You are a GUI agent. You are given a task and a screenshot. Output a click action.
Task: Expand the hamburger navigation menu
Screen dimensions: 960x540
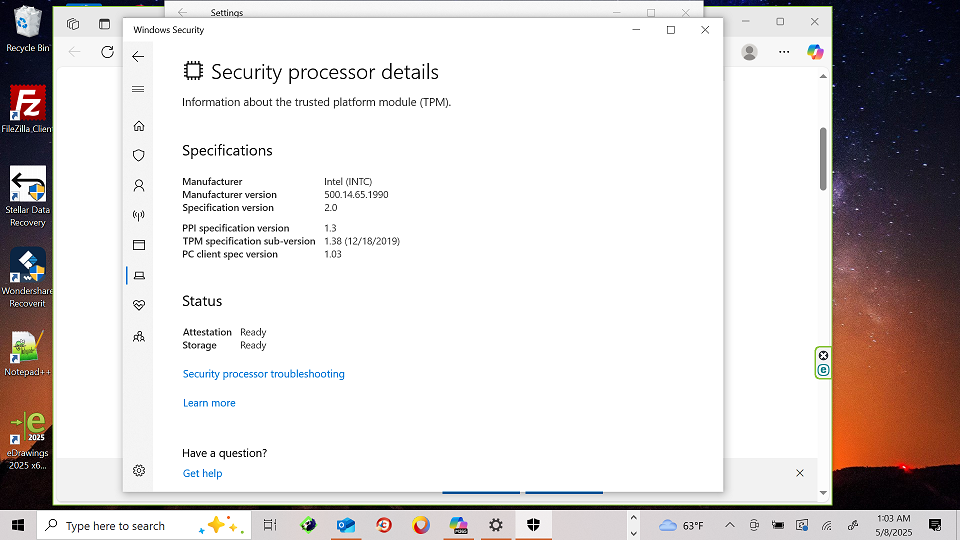pos(138,89)
